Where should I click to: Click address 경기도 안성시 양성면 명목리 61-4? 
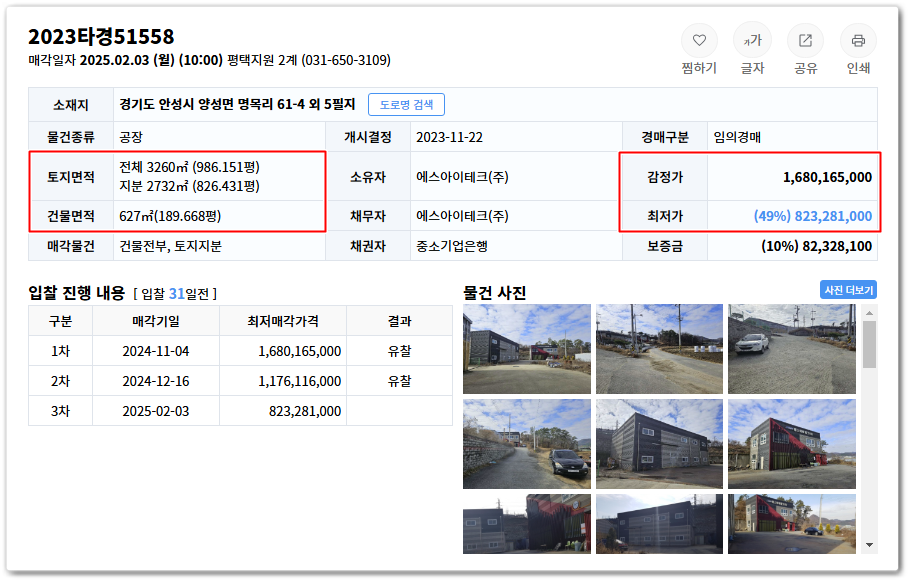coord(212,105)
